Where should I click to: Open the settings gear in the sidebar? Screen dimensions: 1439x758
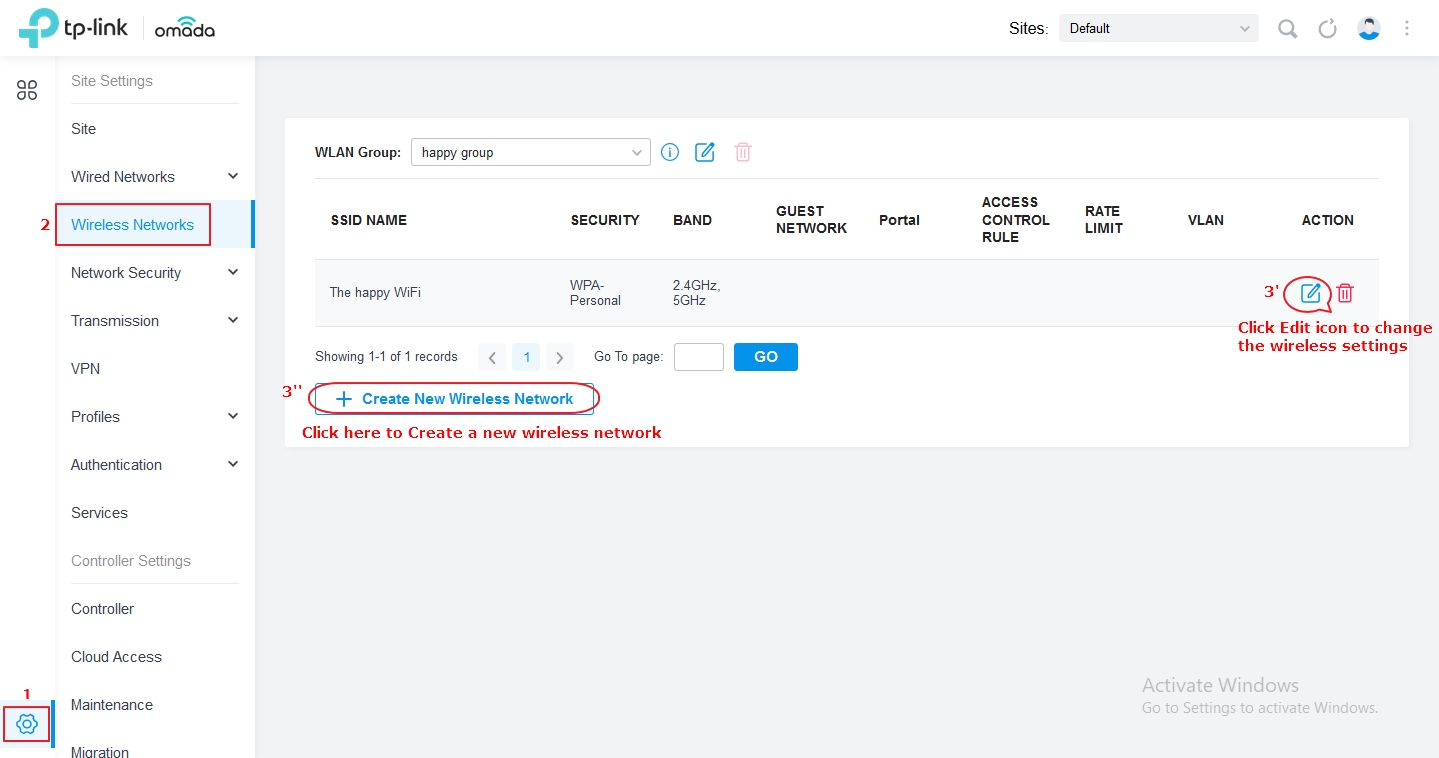(27, 724)
